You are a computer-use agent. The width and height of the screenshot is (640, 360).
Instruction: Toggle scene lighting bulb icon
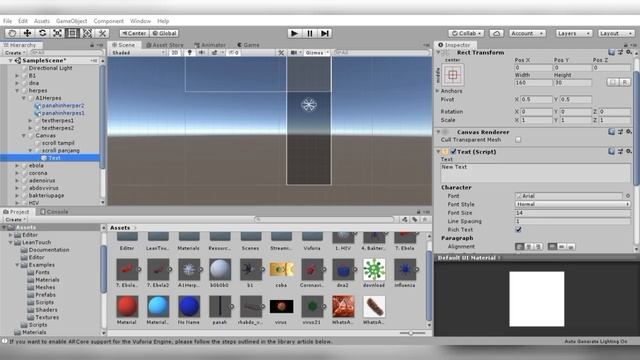tap(189, 53)
